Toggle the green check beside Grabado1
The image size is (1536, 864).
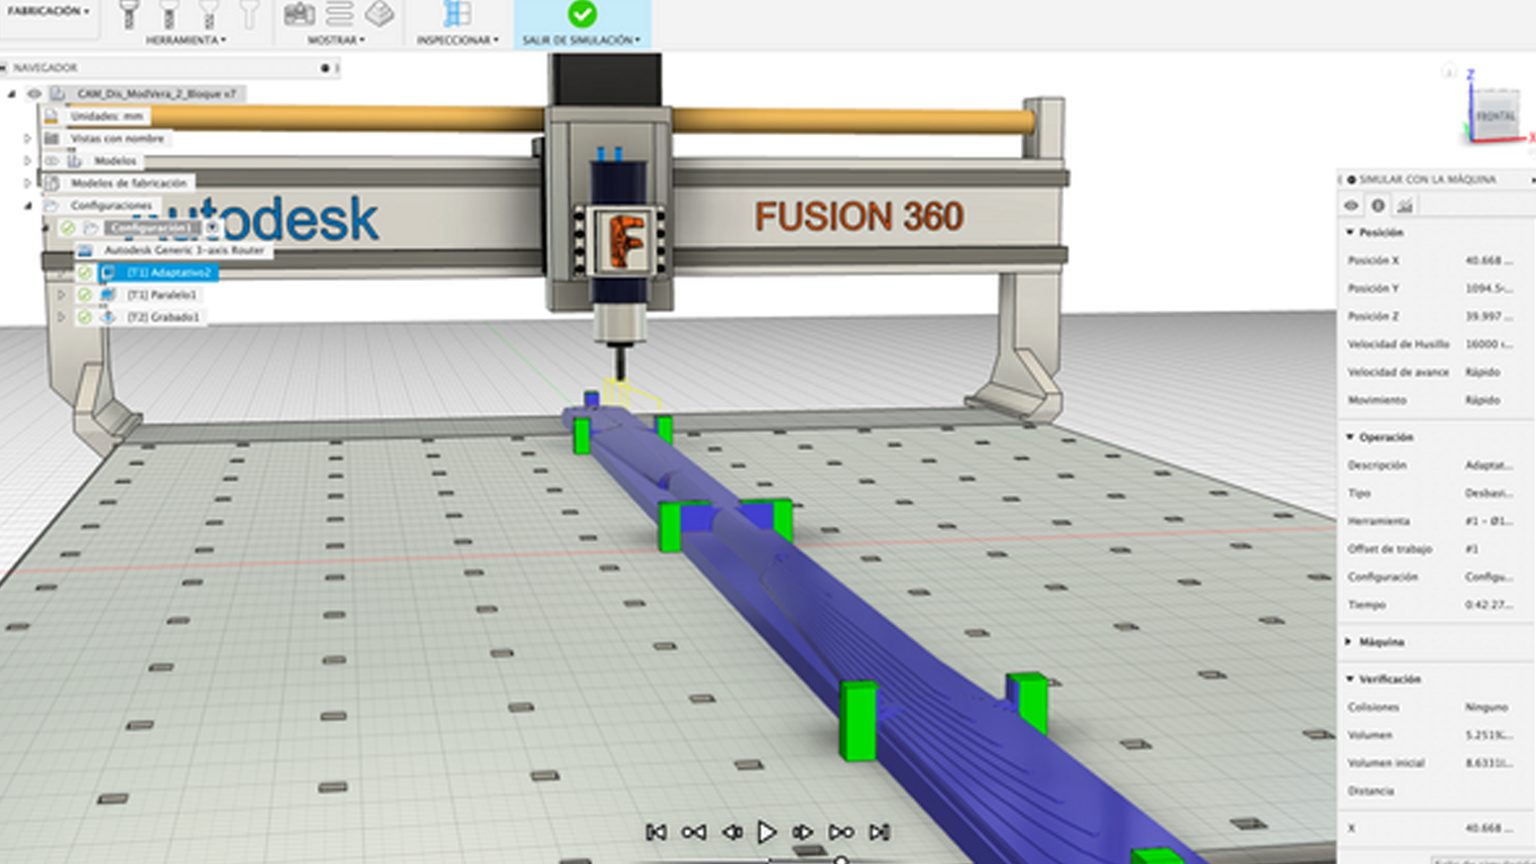point(84,317)
